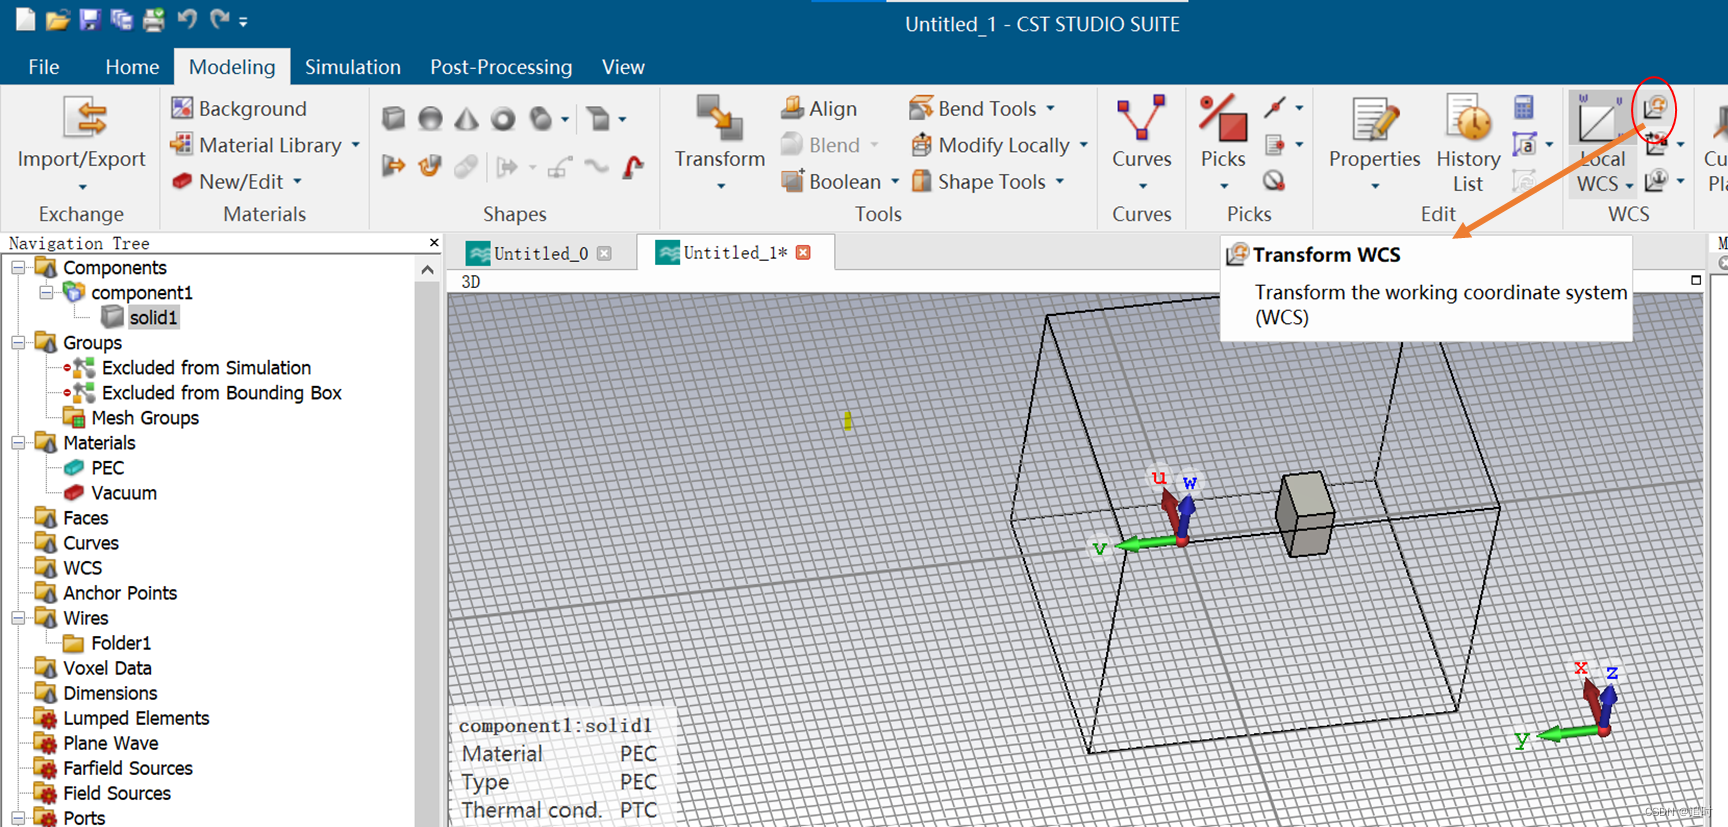Click the Rotate face icon
Viewport: 1728px width, 827px height.
(x=430, y=166)
